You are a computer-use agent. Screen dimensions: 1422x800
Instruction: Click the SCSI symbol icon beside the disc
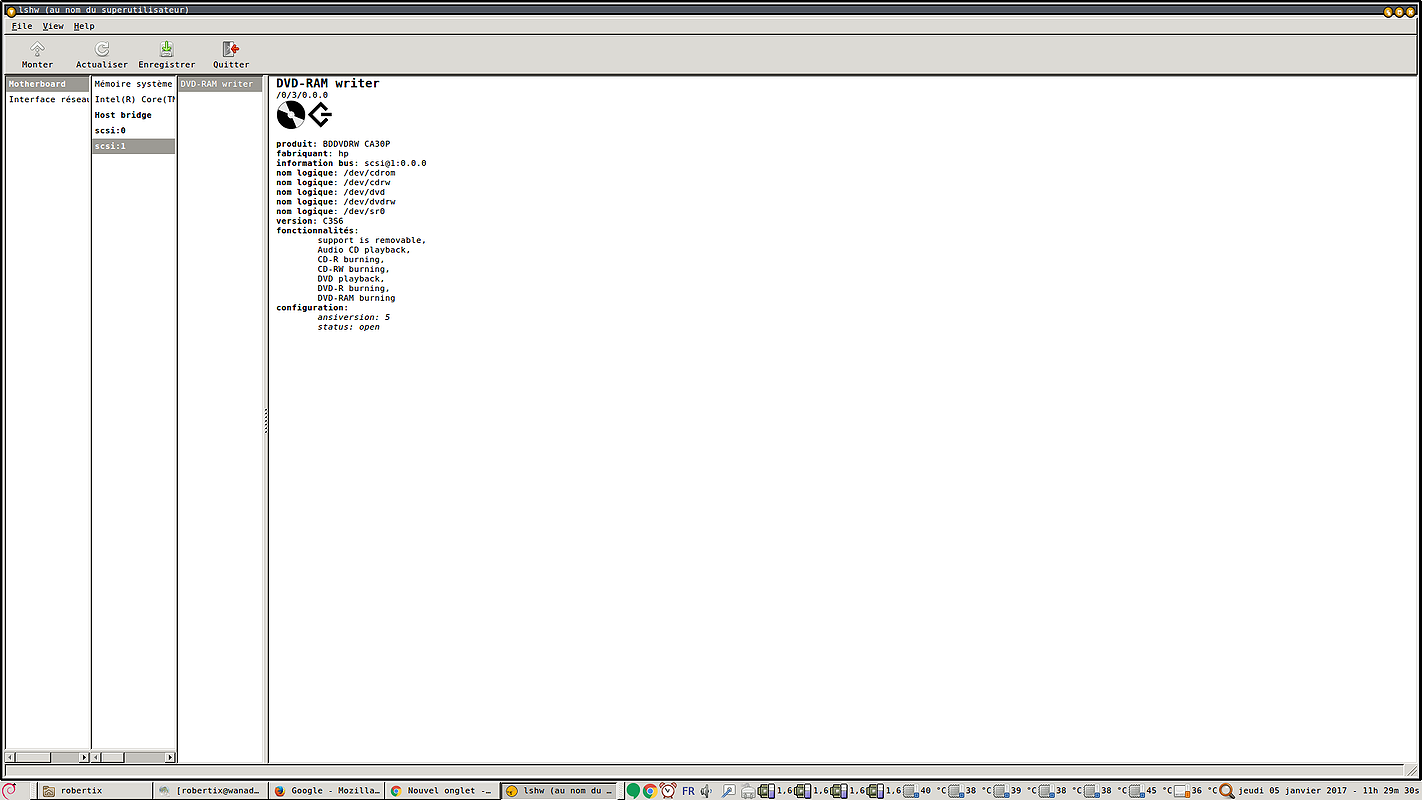[320, 115]
